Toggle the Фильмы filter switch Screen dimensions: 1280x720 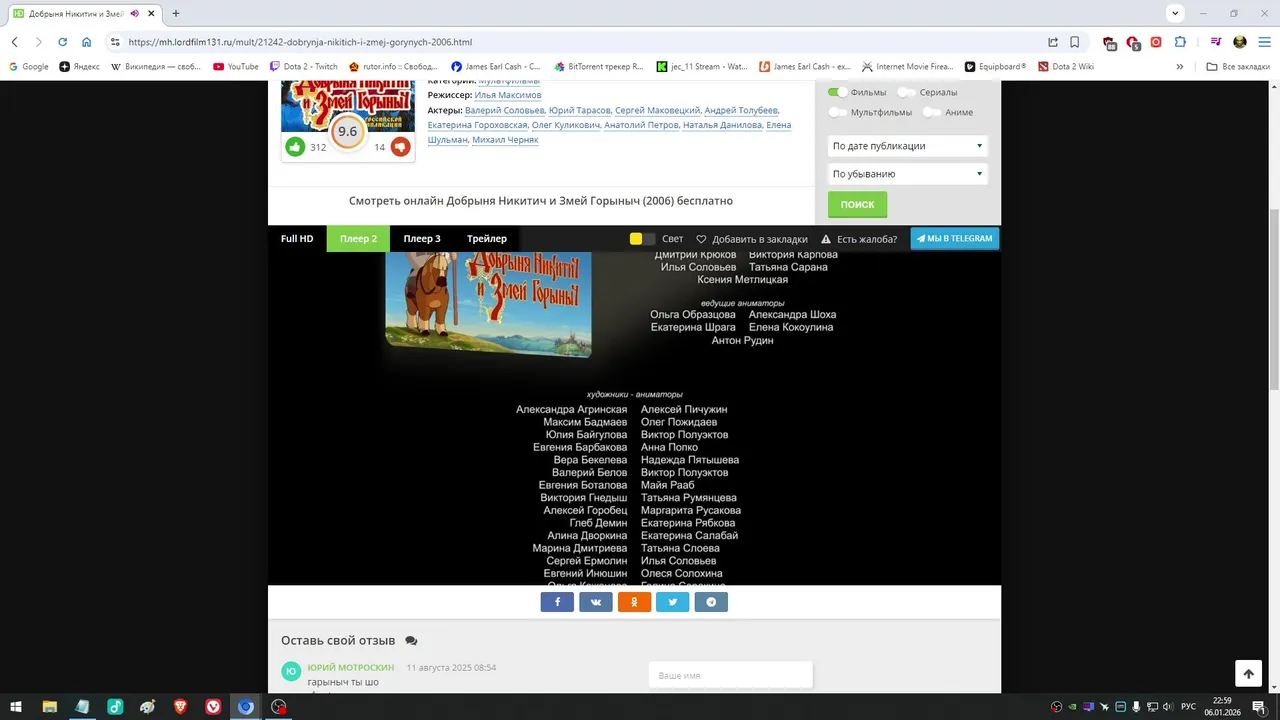point(837,92)
